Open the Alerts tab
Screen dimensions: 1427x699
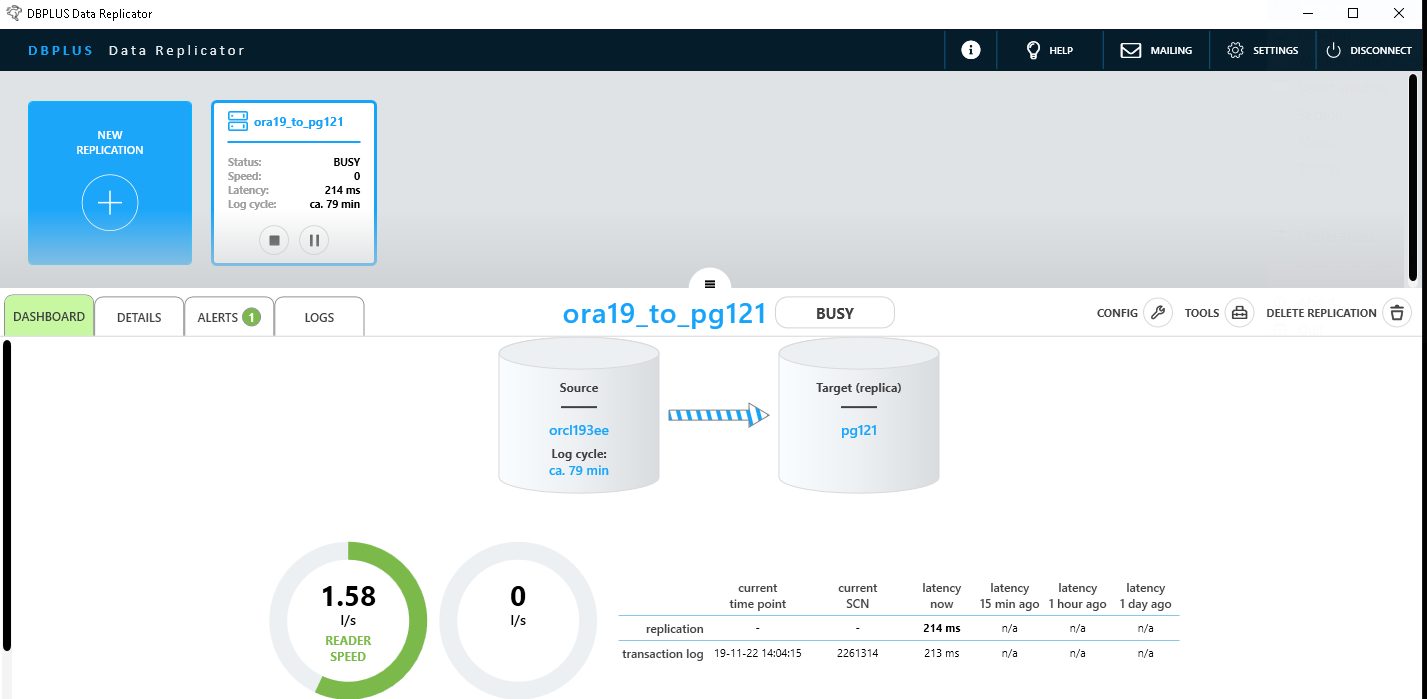tap(229, 317)
